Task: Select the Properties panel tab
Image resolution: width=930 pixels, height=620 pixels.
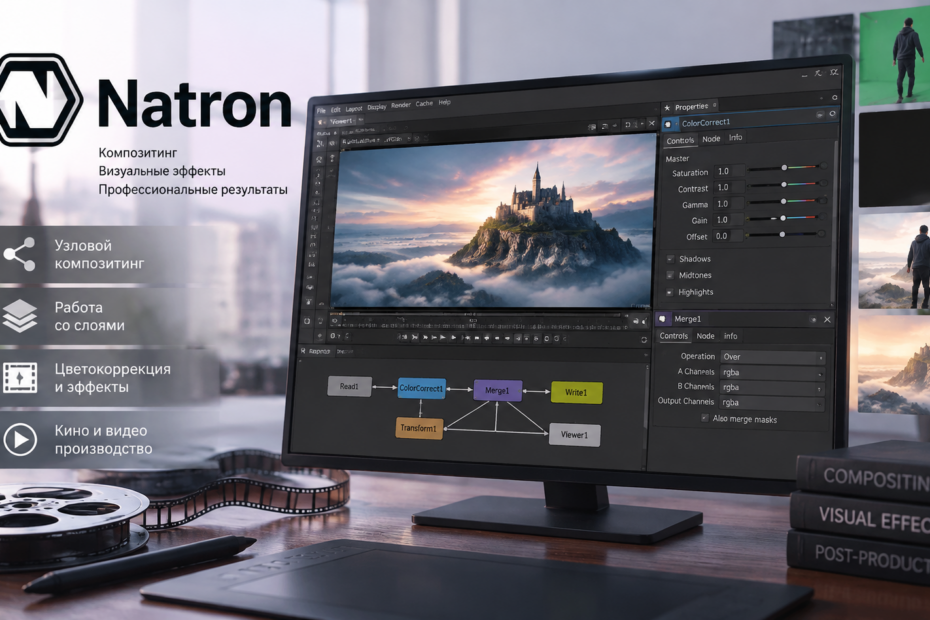Action: click(692, 107)
